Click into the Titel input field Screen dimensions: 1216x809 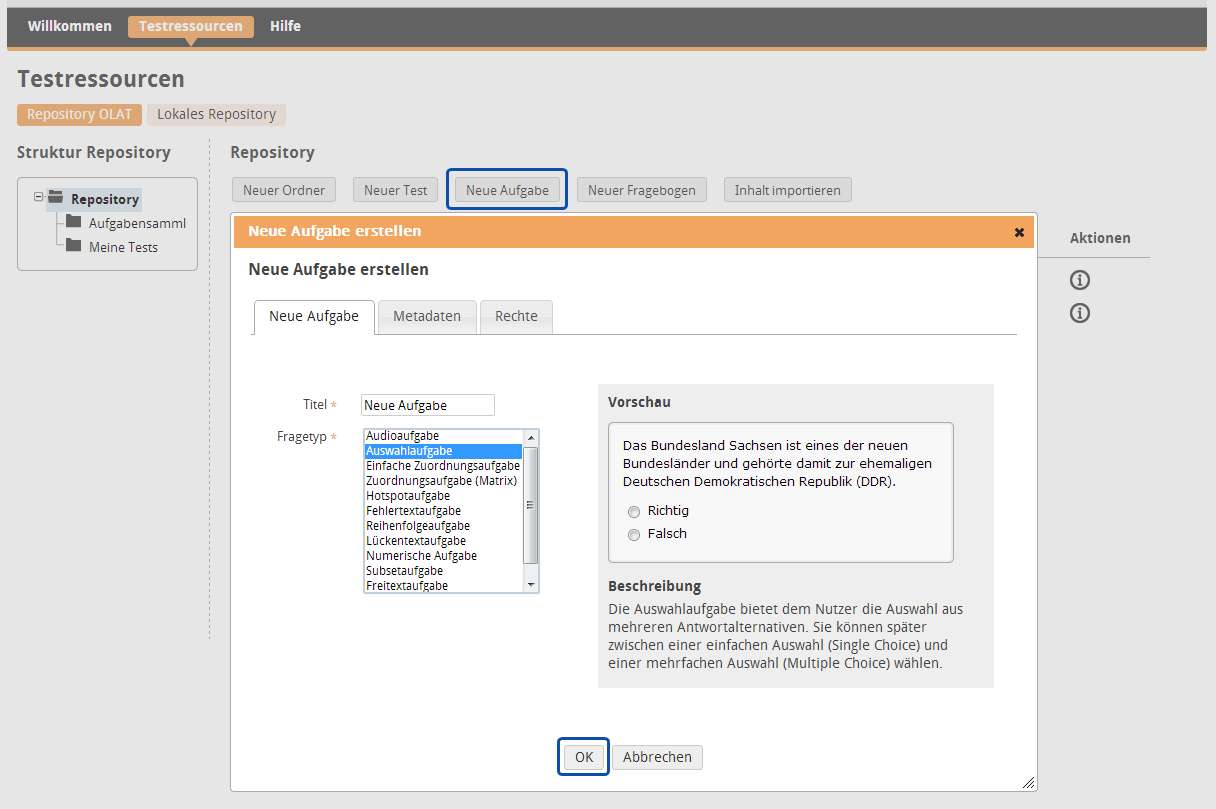coord(427,405)
